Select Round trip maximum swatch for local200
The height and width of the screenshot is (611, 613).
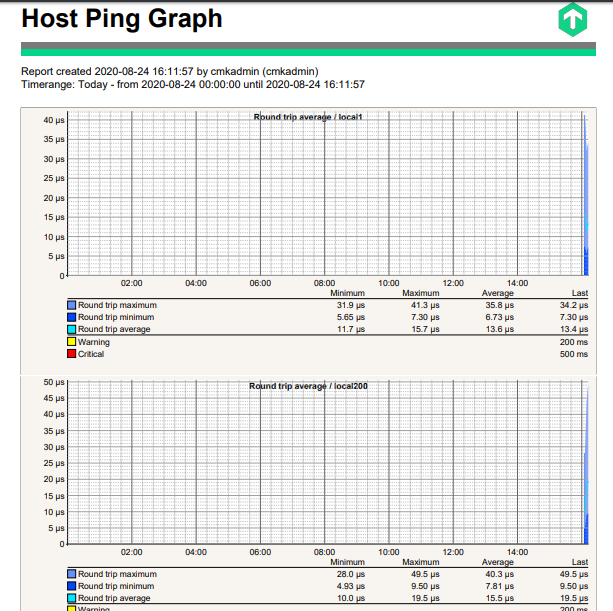[71, 574]
